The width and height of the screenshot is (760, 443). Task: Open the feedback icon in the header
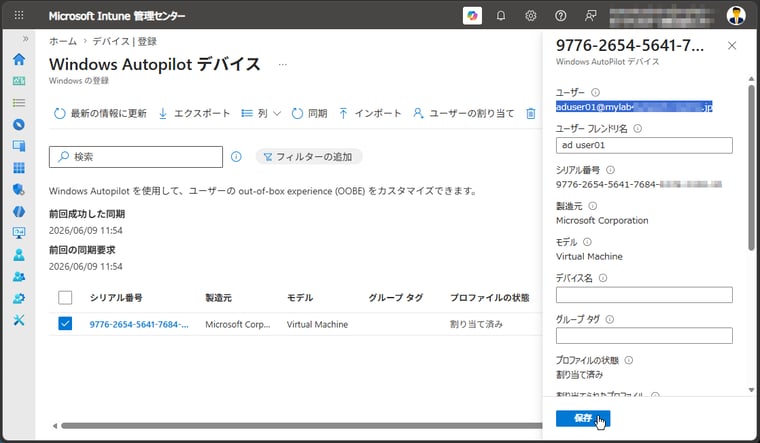(x=590, y=16)
